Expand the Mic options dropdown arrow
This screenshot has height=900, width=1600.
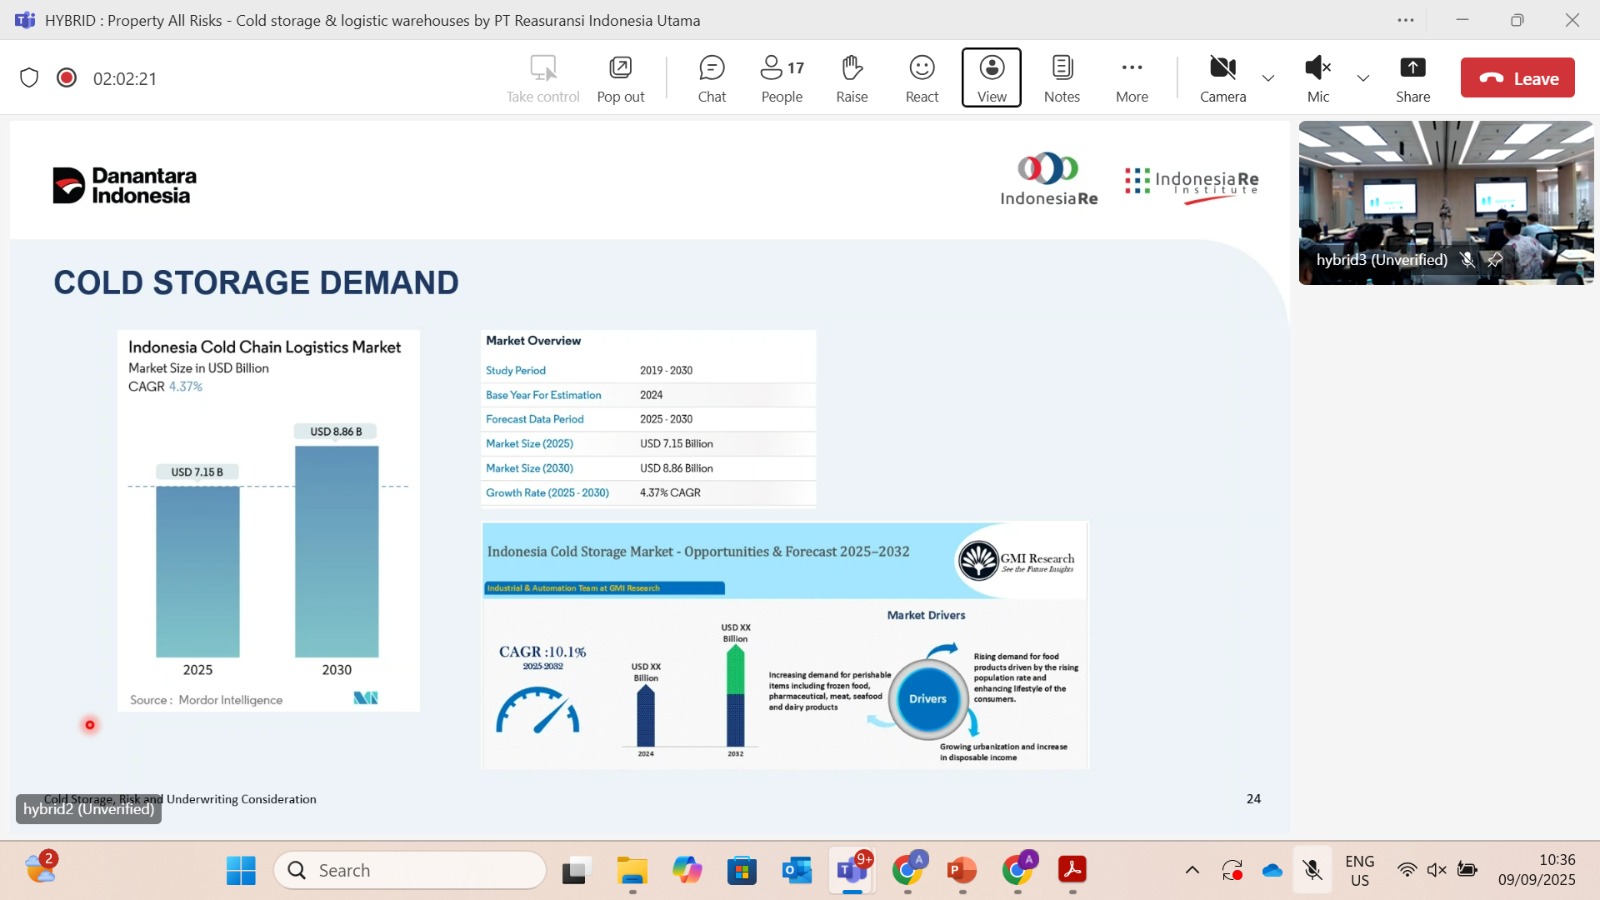click(1363, 78)
